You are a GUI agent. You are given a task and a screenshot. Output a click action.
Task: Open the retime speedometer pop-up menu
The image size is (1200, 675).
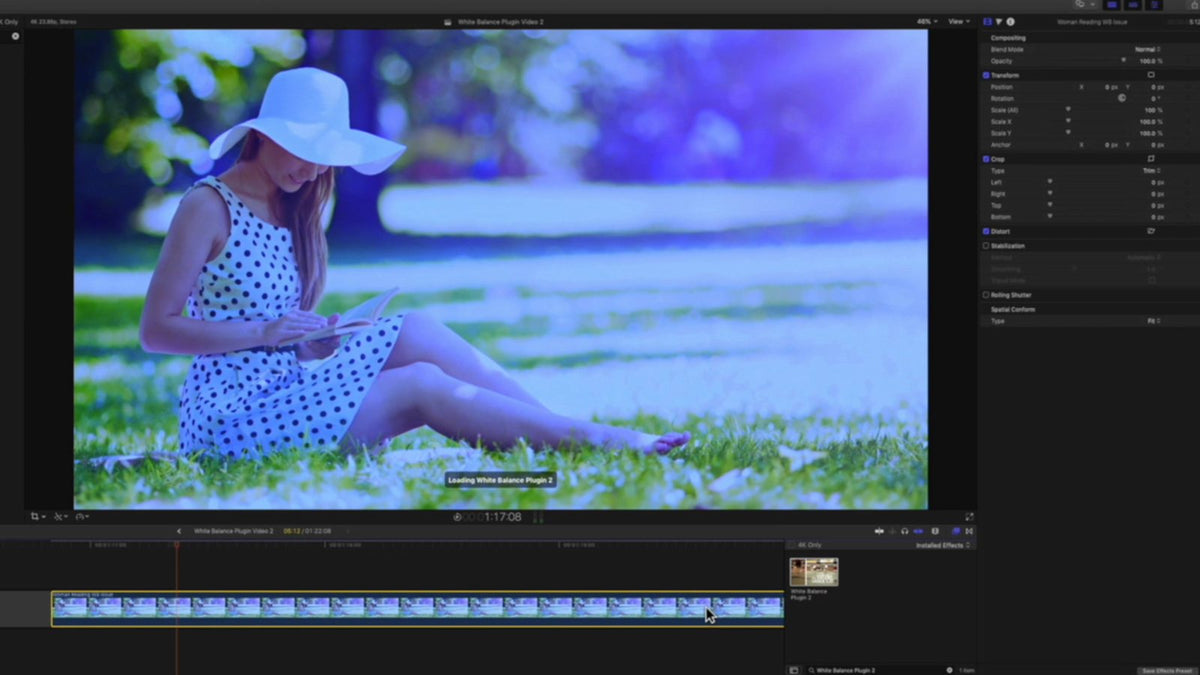coord(82,517)
